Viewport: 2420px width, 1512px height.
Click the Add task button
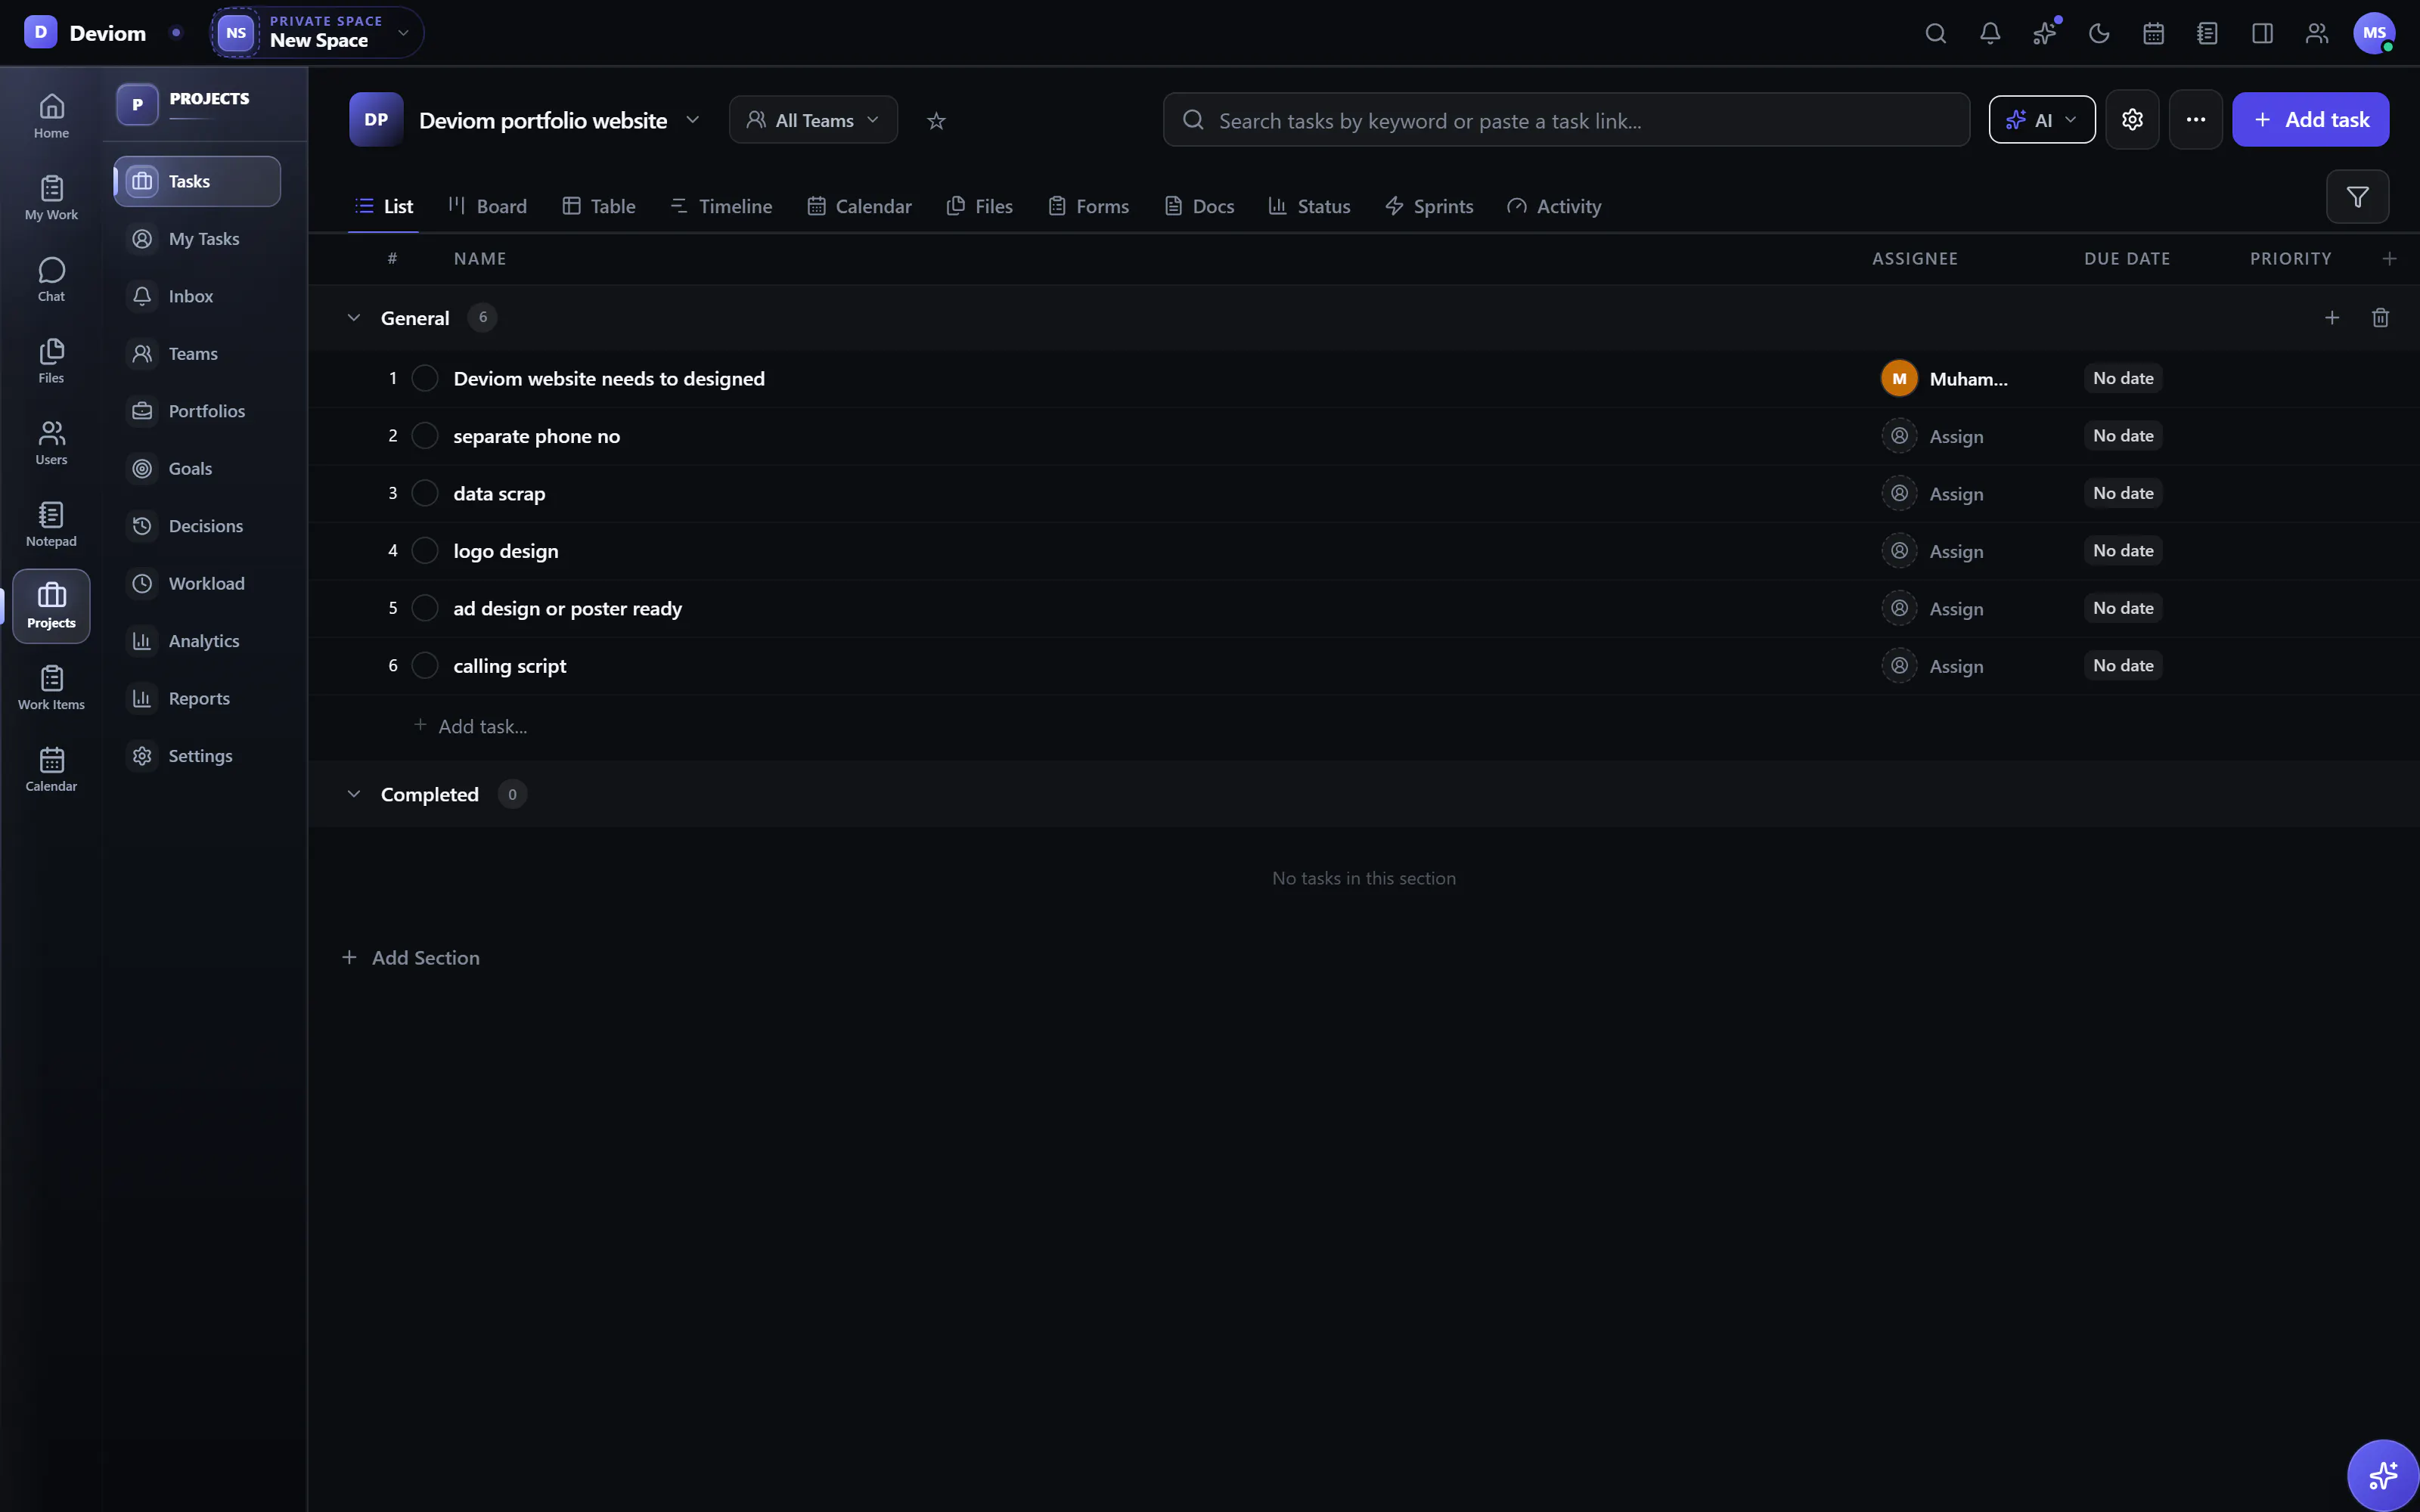(2310, 119)
